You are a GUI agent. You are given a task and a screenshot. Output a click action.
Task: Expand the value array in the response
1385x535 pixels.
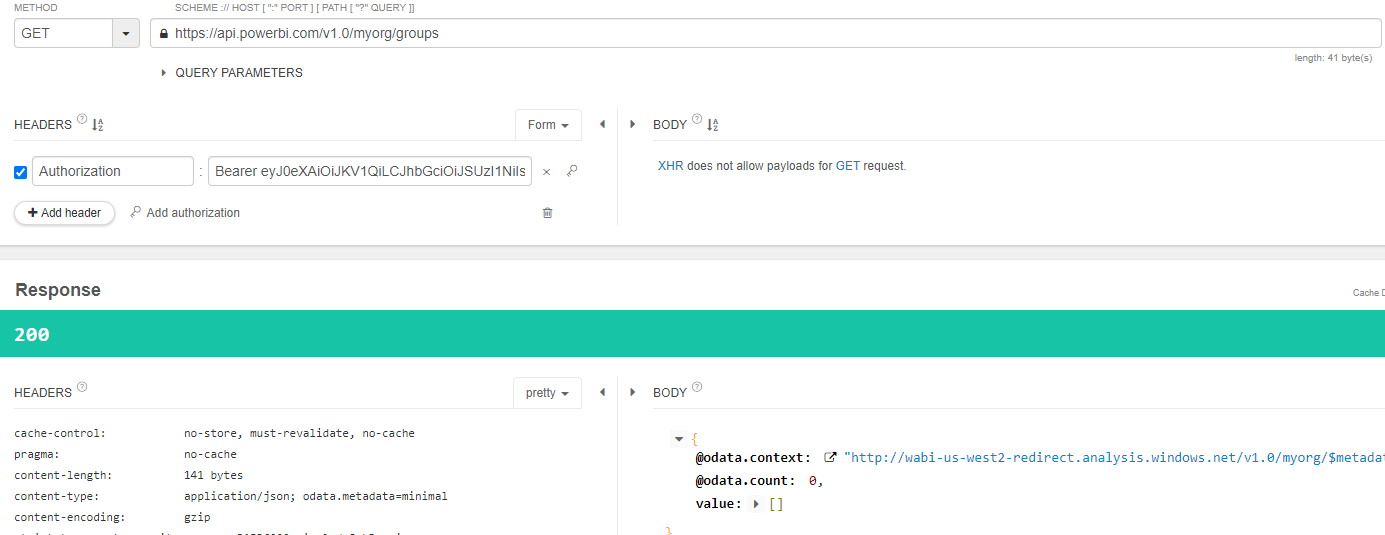click(756, 504)
